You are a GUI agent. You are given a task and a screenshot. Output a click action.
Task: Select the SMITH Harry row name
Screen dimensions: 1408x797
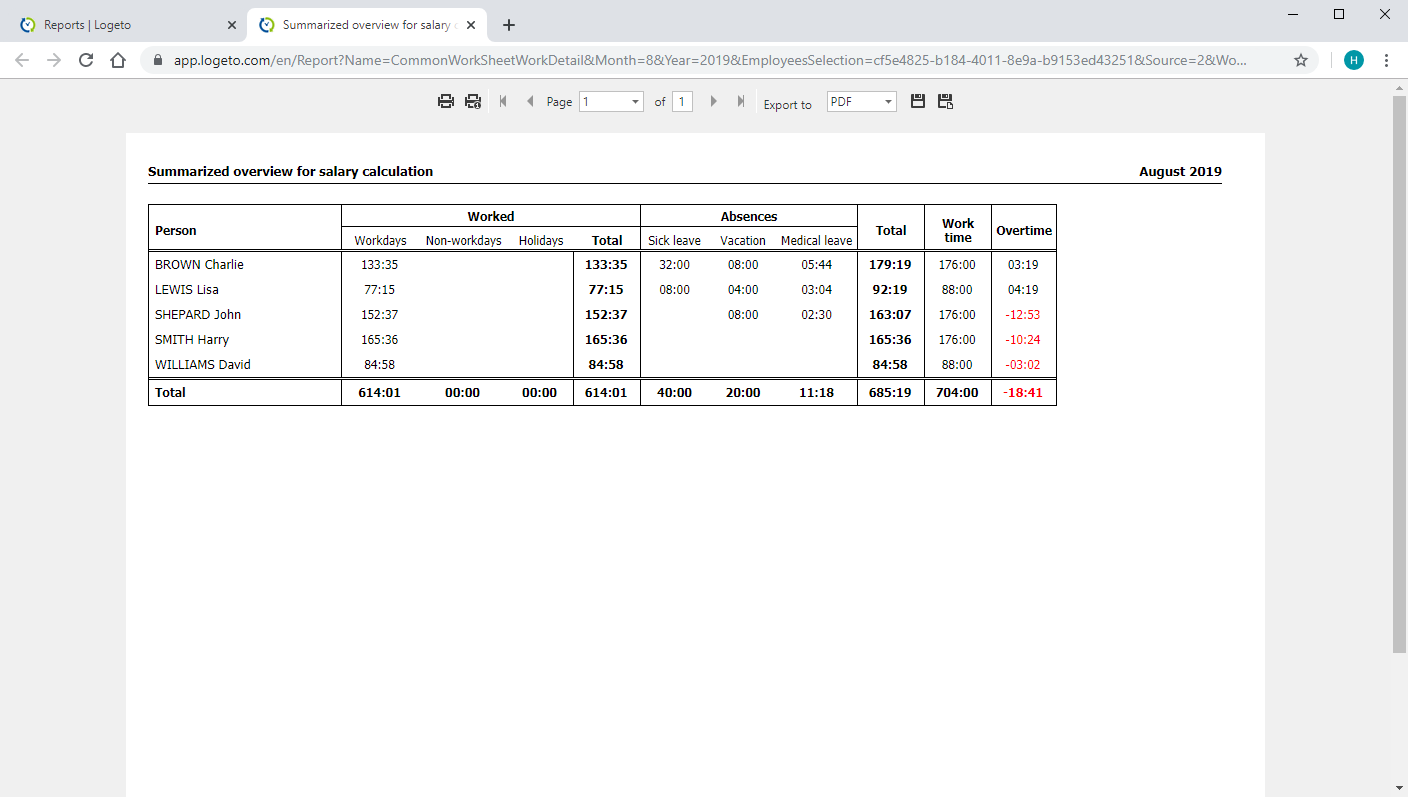tap(192, 340)
